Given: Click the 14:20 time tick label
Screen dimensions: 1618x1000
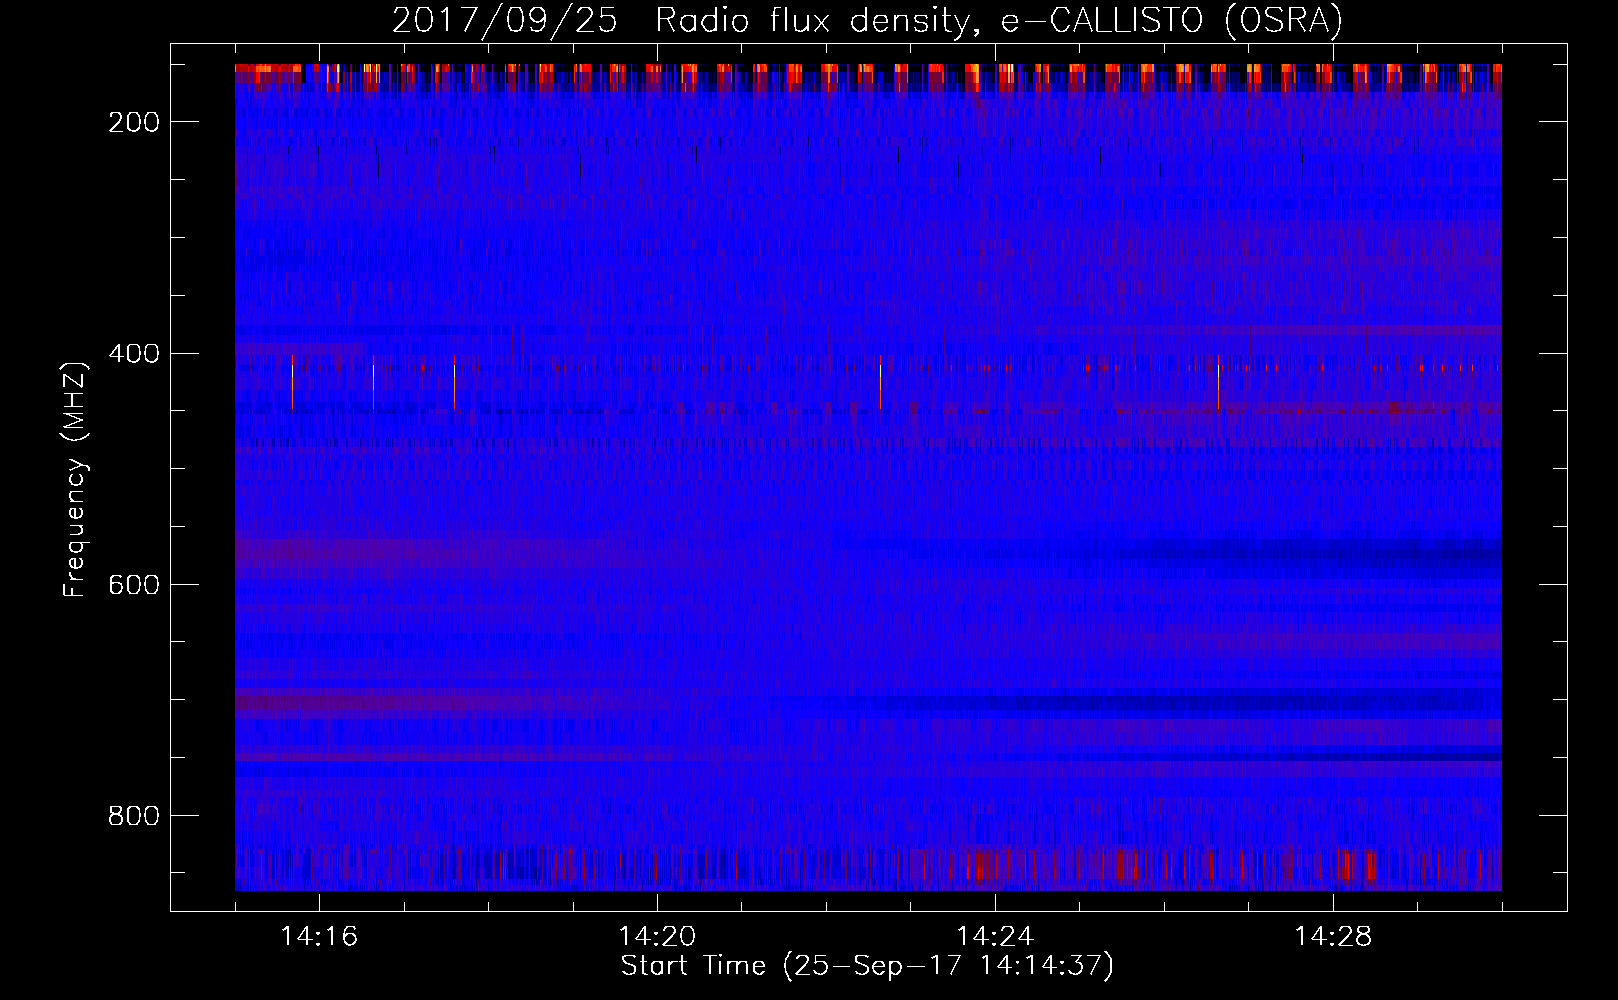Looking at the screenshot, I should 657,936.
